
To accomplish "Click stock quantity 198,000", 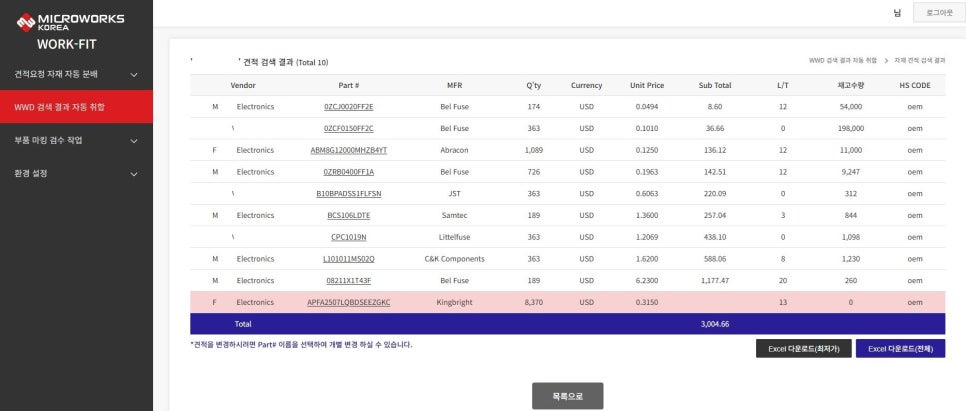I will [x=850, y=128].
